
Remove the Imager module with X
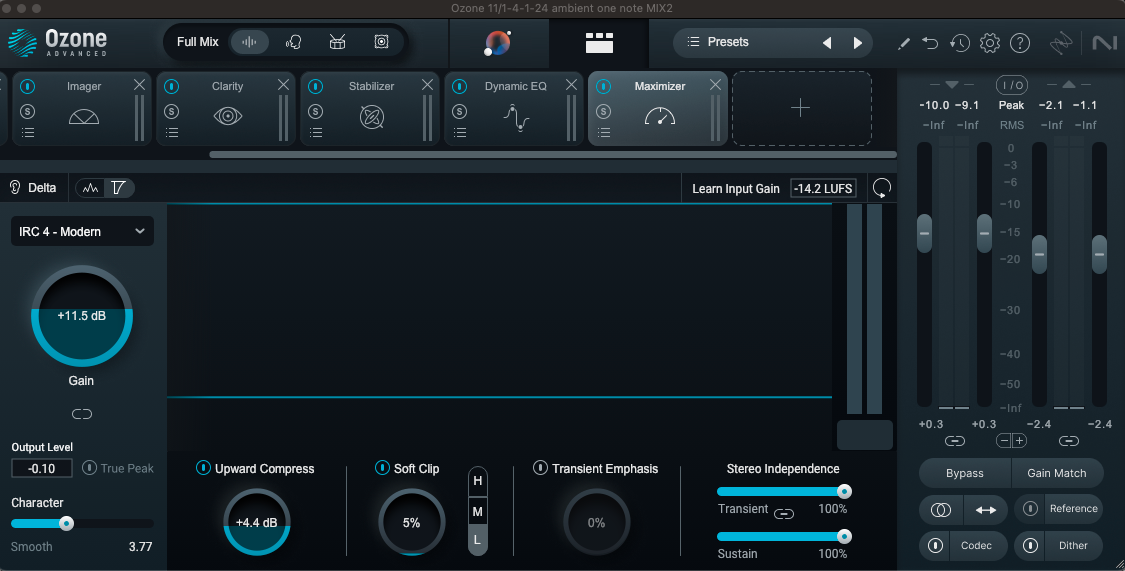coord(139,86)
